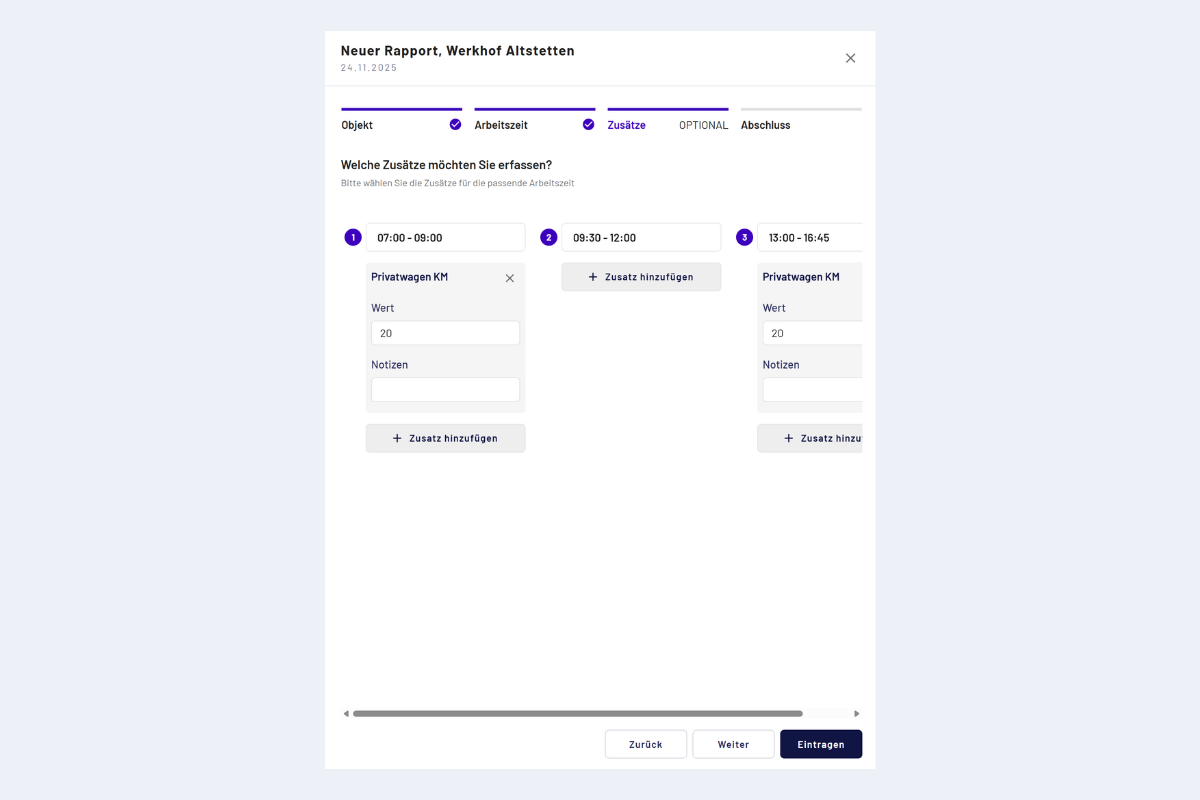Screen dimensions: 1200x800
Task: Go to the Objekt step tab
Action: coord(358,125)
